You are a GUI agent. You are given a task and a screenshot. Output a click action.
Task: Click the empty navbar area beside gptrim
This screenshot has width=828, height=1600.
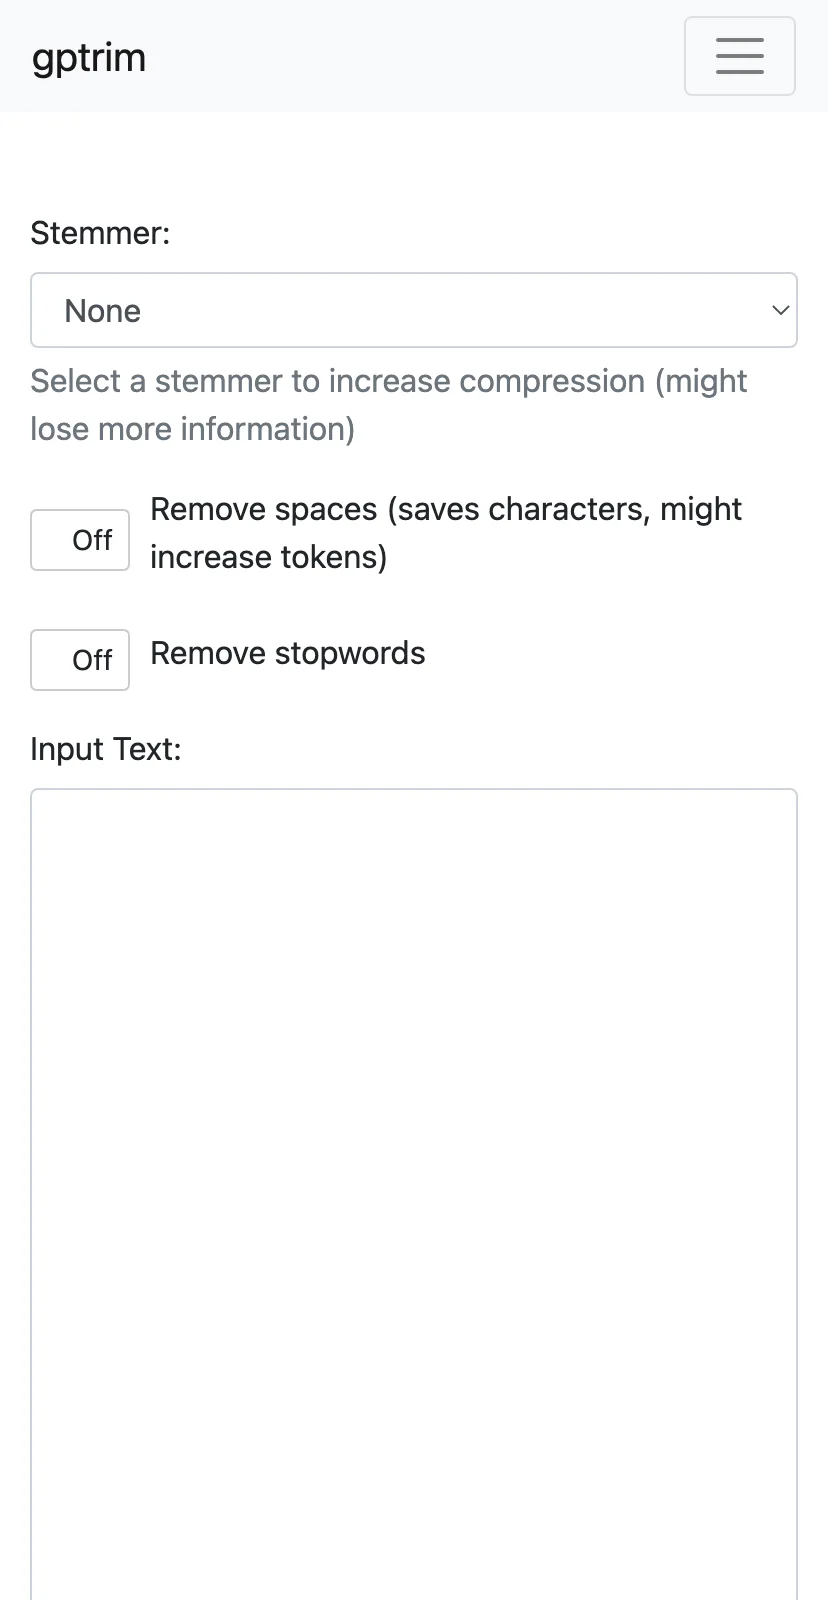[x=415, y=56]
